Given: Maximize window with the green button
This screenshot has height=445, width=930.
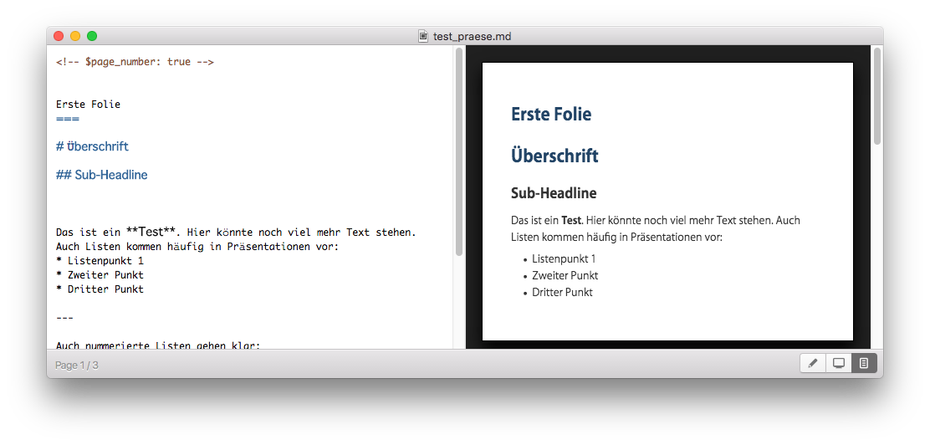Looking at the screenshot, I should [92, 36].
